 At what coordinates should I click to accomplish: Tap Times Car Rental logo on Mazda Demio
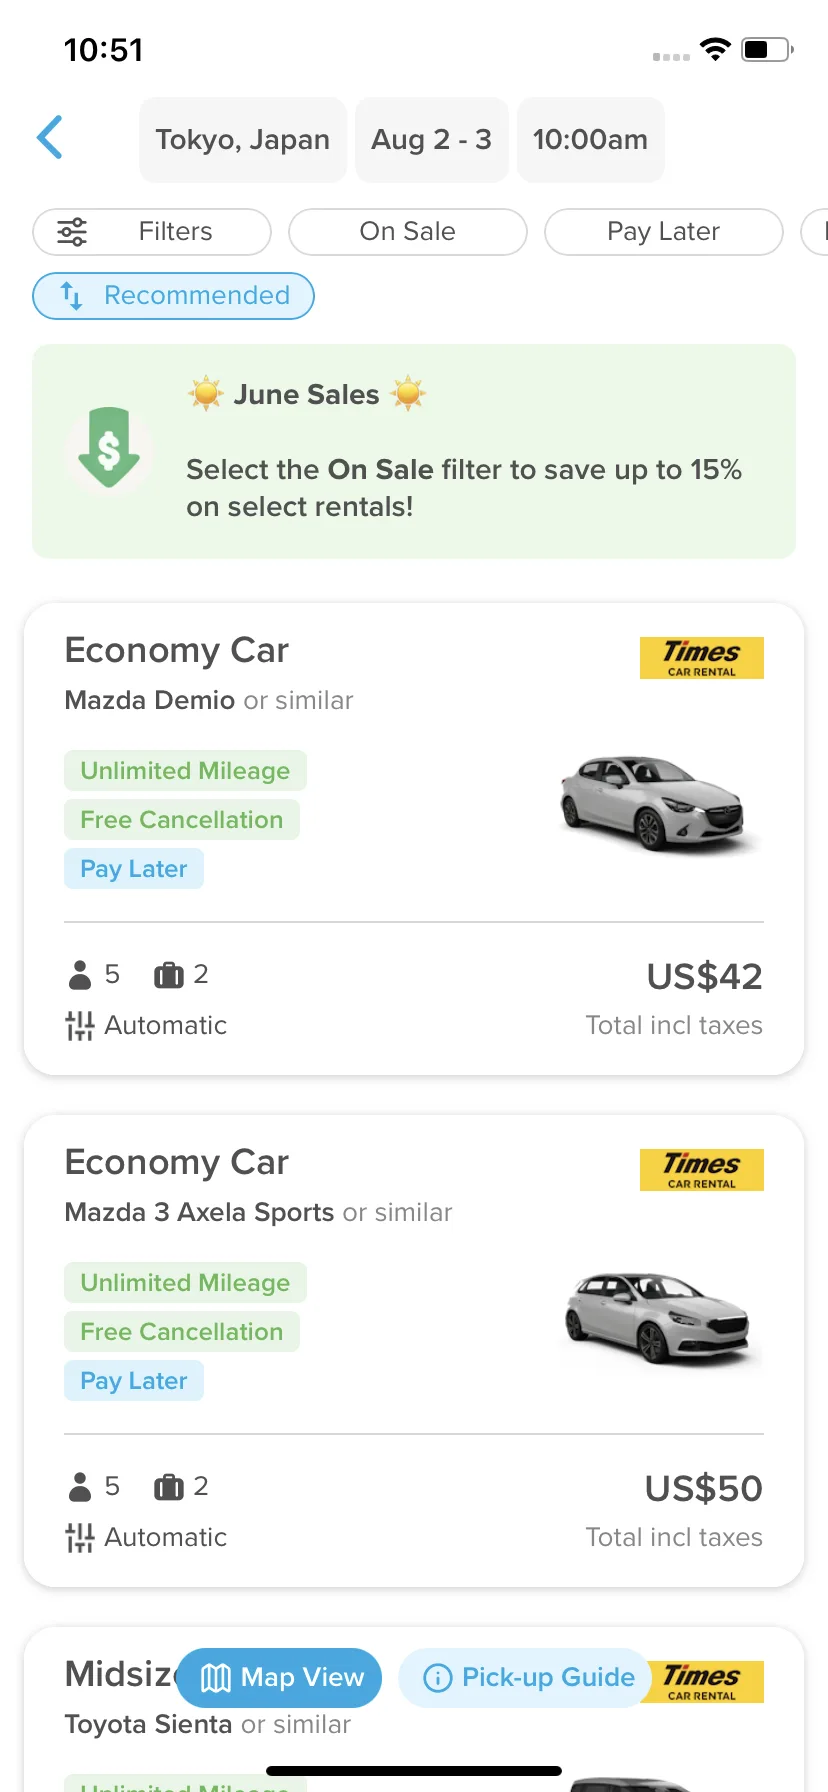(x=702, y=658)
